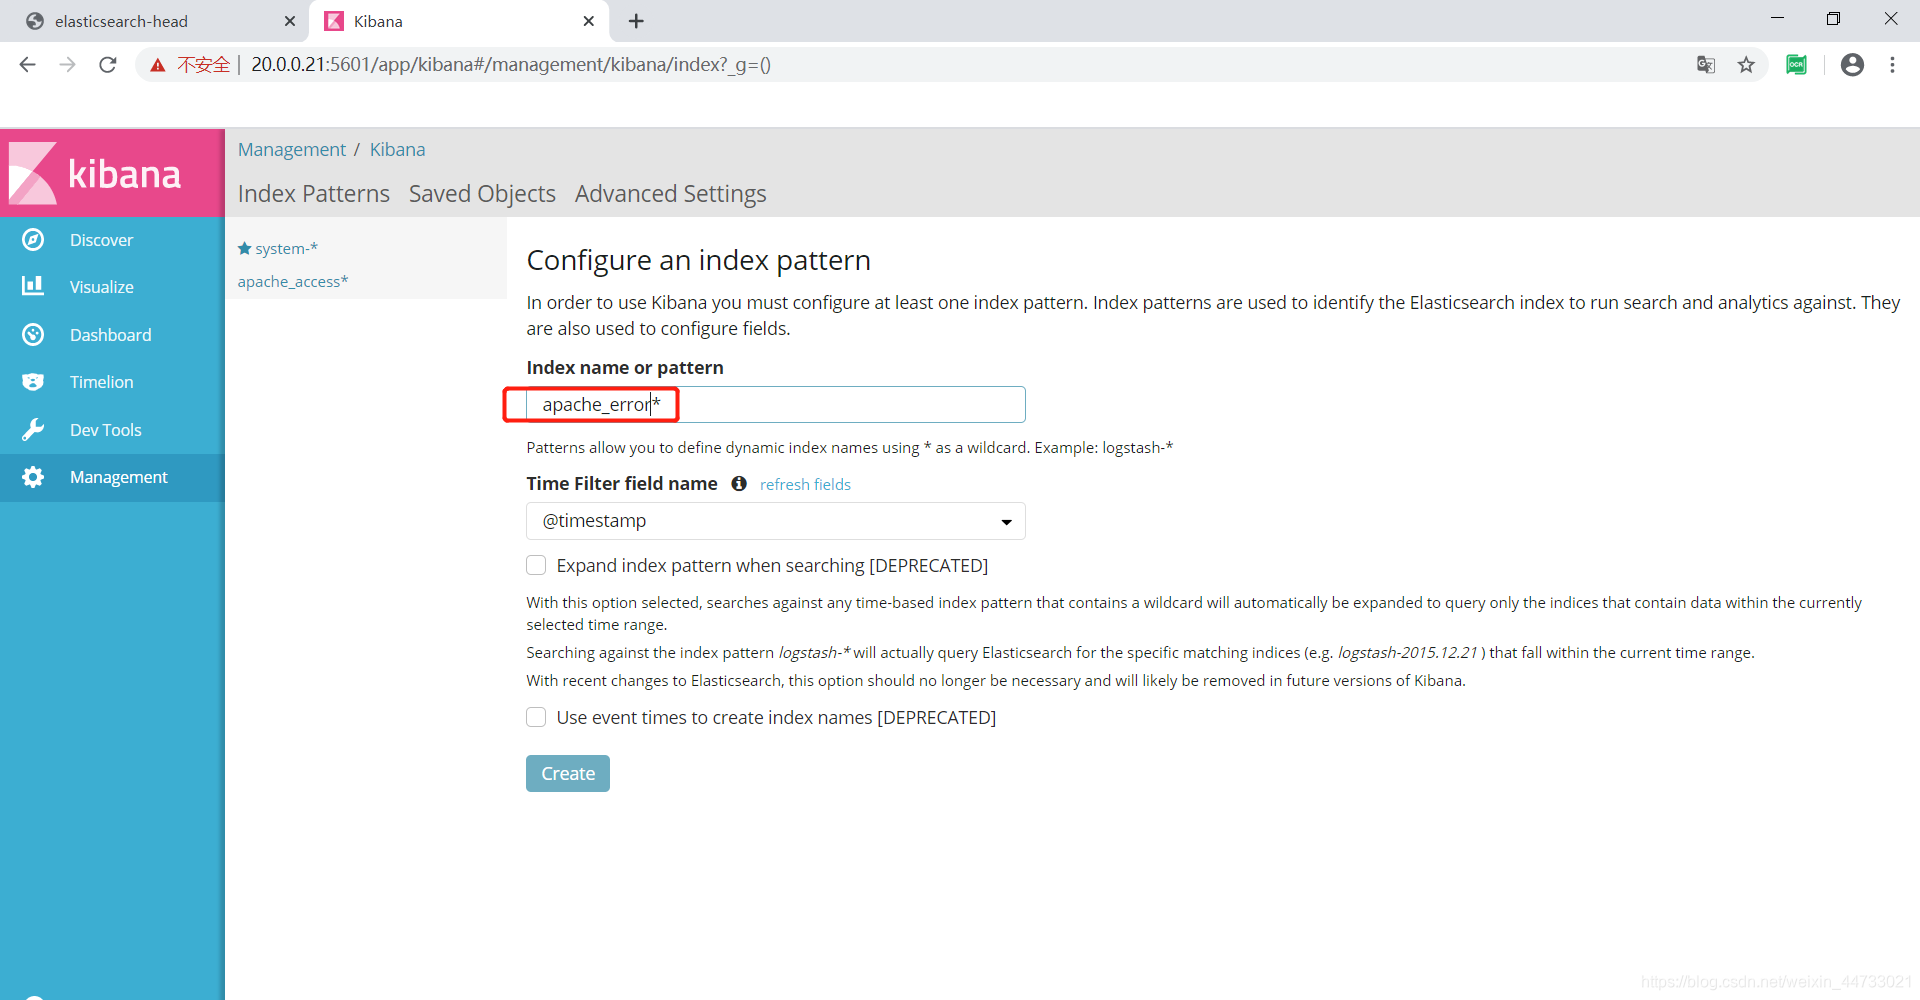1920x1000 pixels.
Task: Open the Dev Tools wrench icon
Action: [x=33, y=430]
